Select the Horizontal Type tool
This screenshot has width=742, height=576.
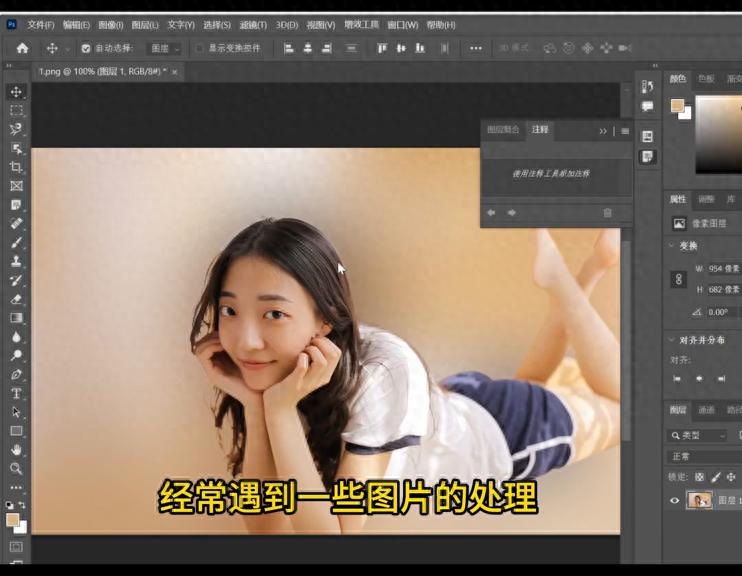16,393
